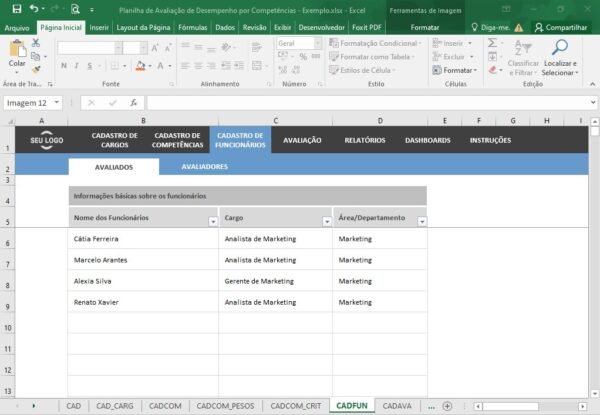Click the Undo arrow icon
Viewport: 600px width, 415px height.
pyautogui.click(x=34, y=9)
